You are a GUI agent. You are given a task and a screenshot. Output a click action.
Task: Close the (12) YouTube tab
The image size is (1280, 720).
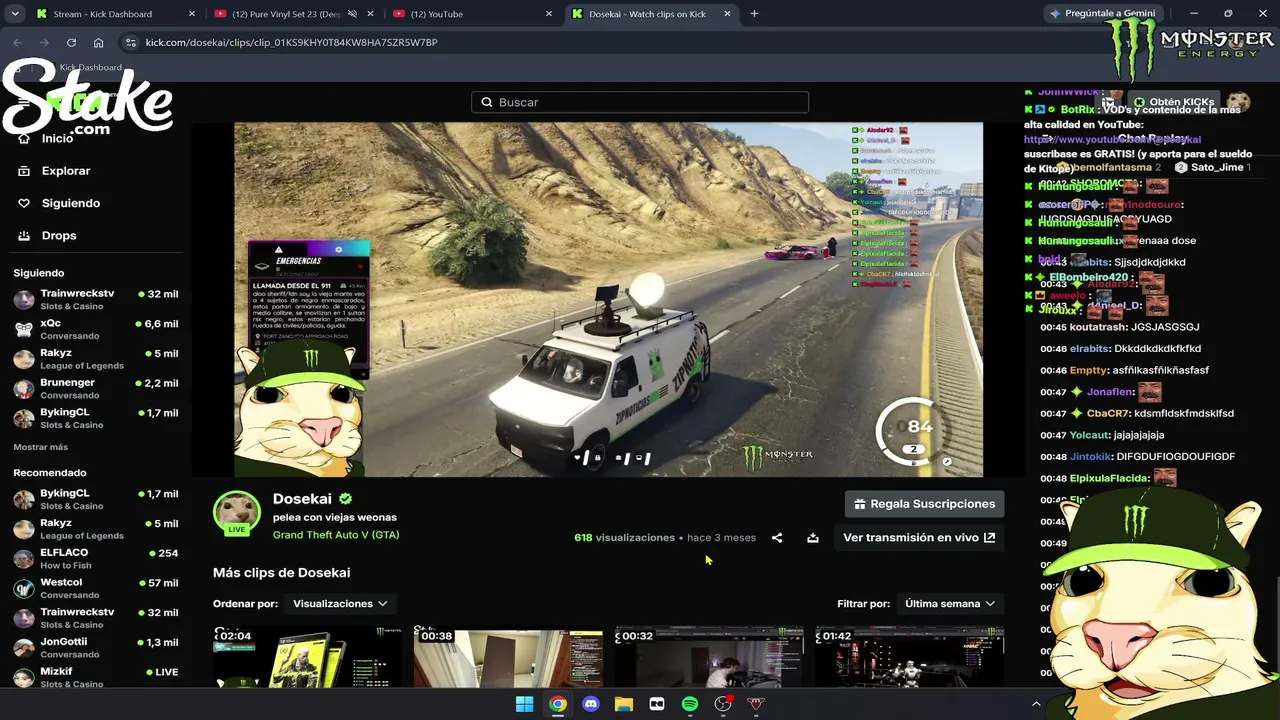click(x=549, y=14)
